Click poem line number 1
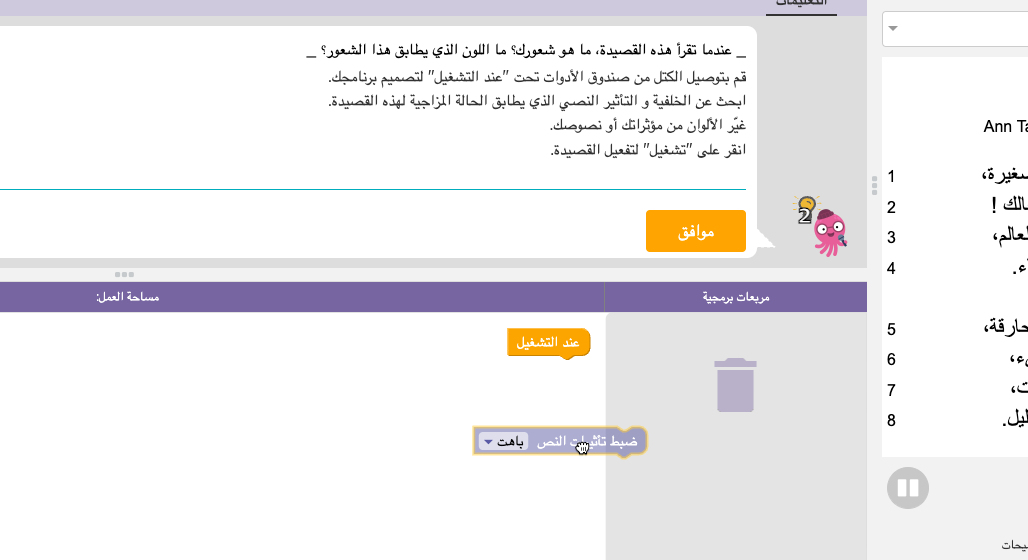 [891, 176]
